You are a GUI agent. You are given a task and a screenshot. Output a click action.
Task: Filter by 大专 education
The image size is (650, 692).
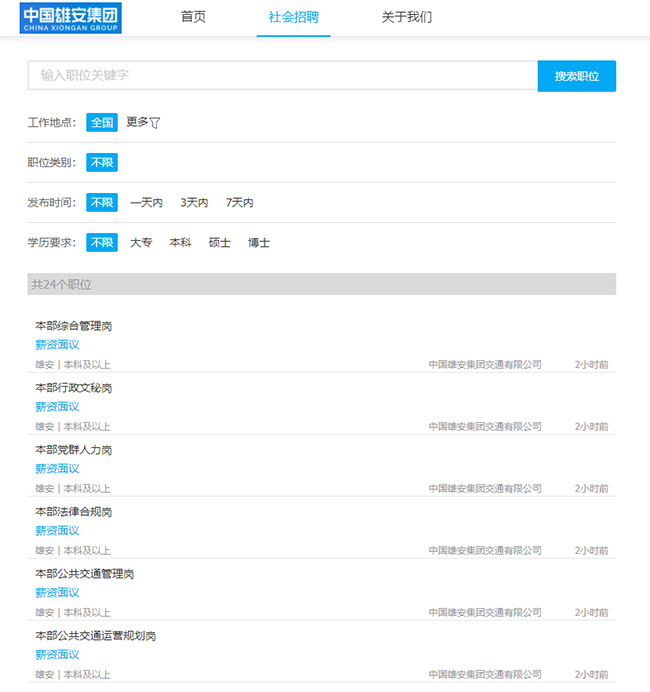pyautogui.click(x=141, y=242)
